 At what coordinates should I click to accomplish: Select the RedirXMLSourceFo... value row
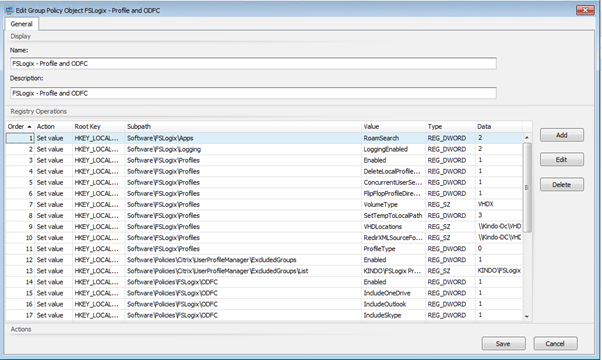(264, 238)
